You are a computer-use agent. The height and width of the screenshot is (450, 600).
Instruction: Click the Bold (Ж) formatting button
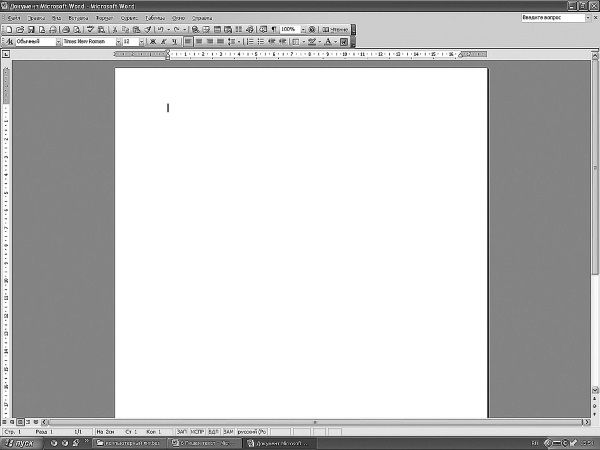(x=152, y=42)
